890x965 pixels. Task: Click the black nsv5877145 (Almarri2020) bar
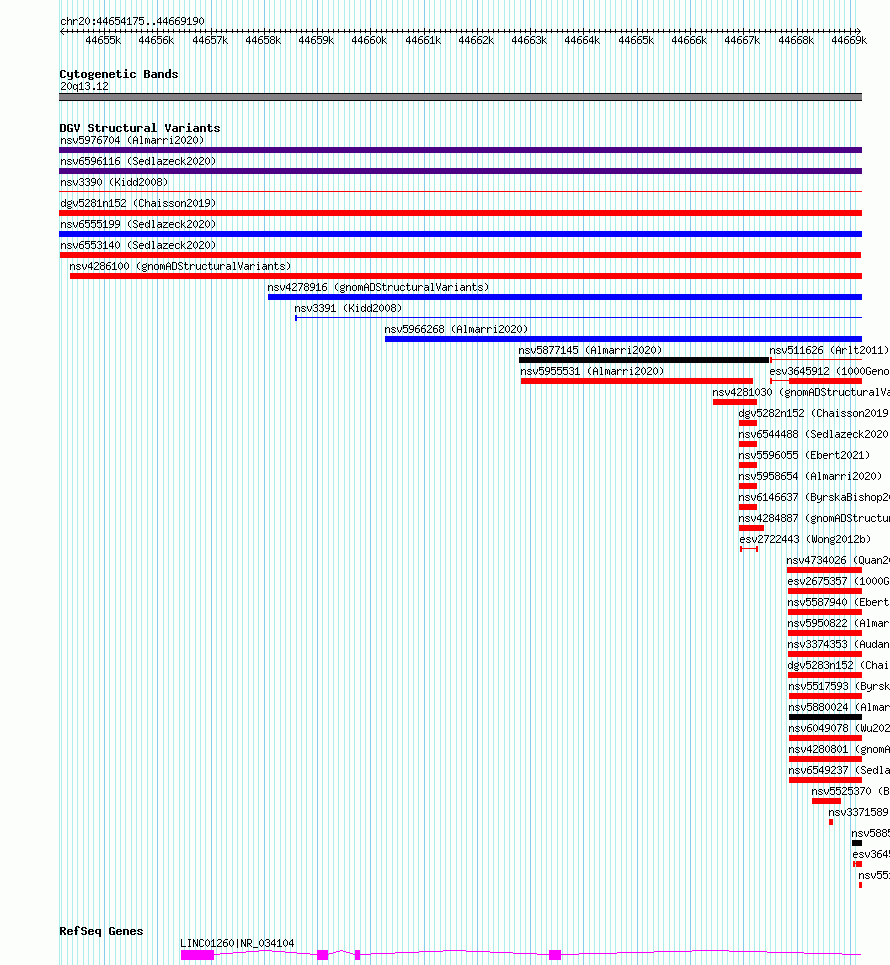pyautogui.click(x=644, y=360)
